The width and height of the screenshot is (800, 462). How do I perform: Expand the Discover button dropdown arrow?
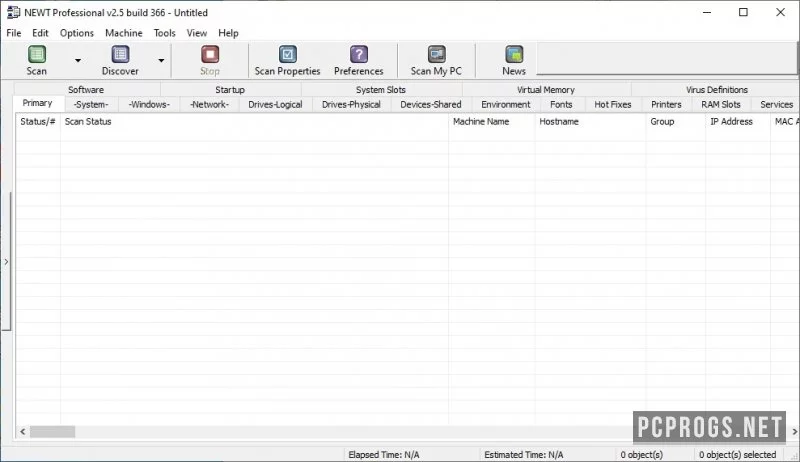tap(161, 60)
